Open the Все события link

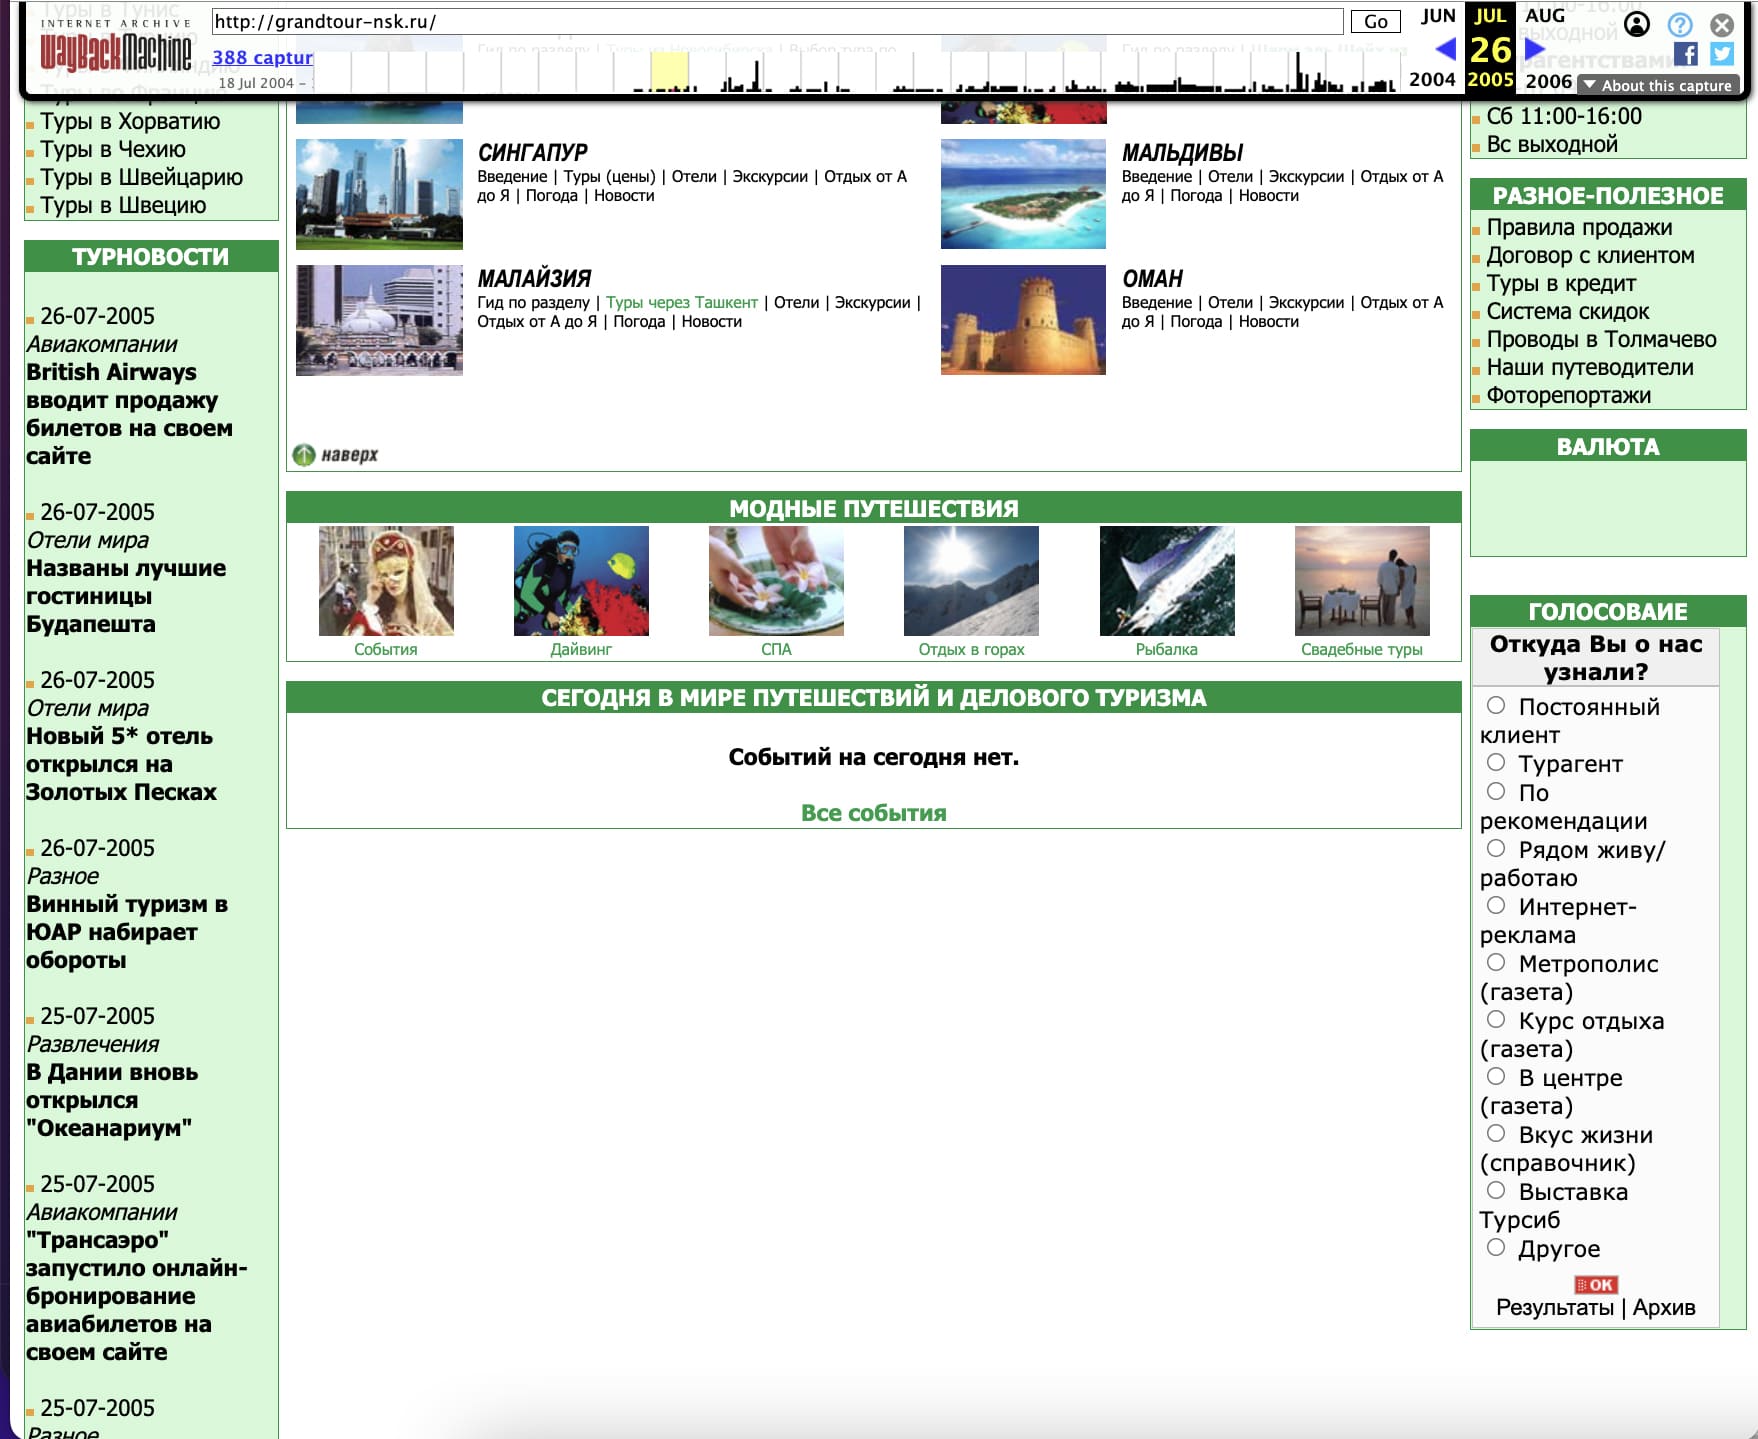coord(873,813)
